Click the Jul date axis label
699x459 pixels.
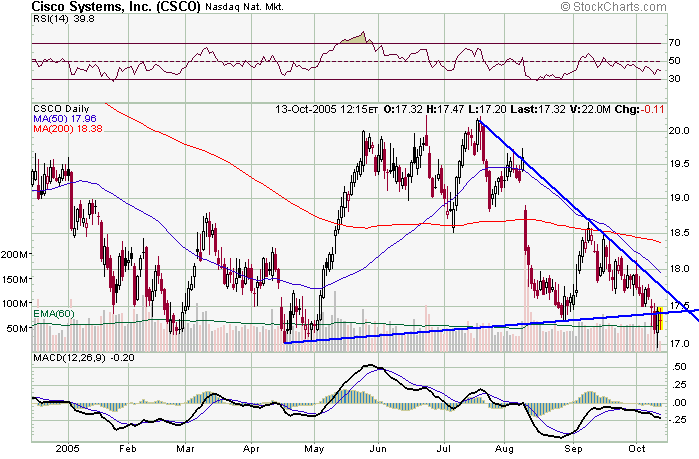pos(444,449)
